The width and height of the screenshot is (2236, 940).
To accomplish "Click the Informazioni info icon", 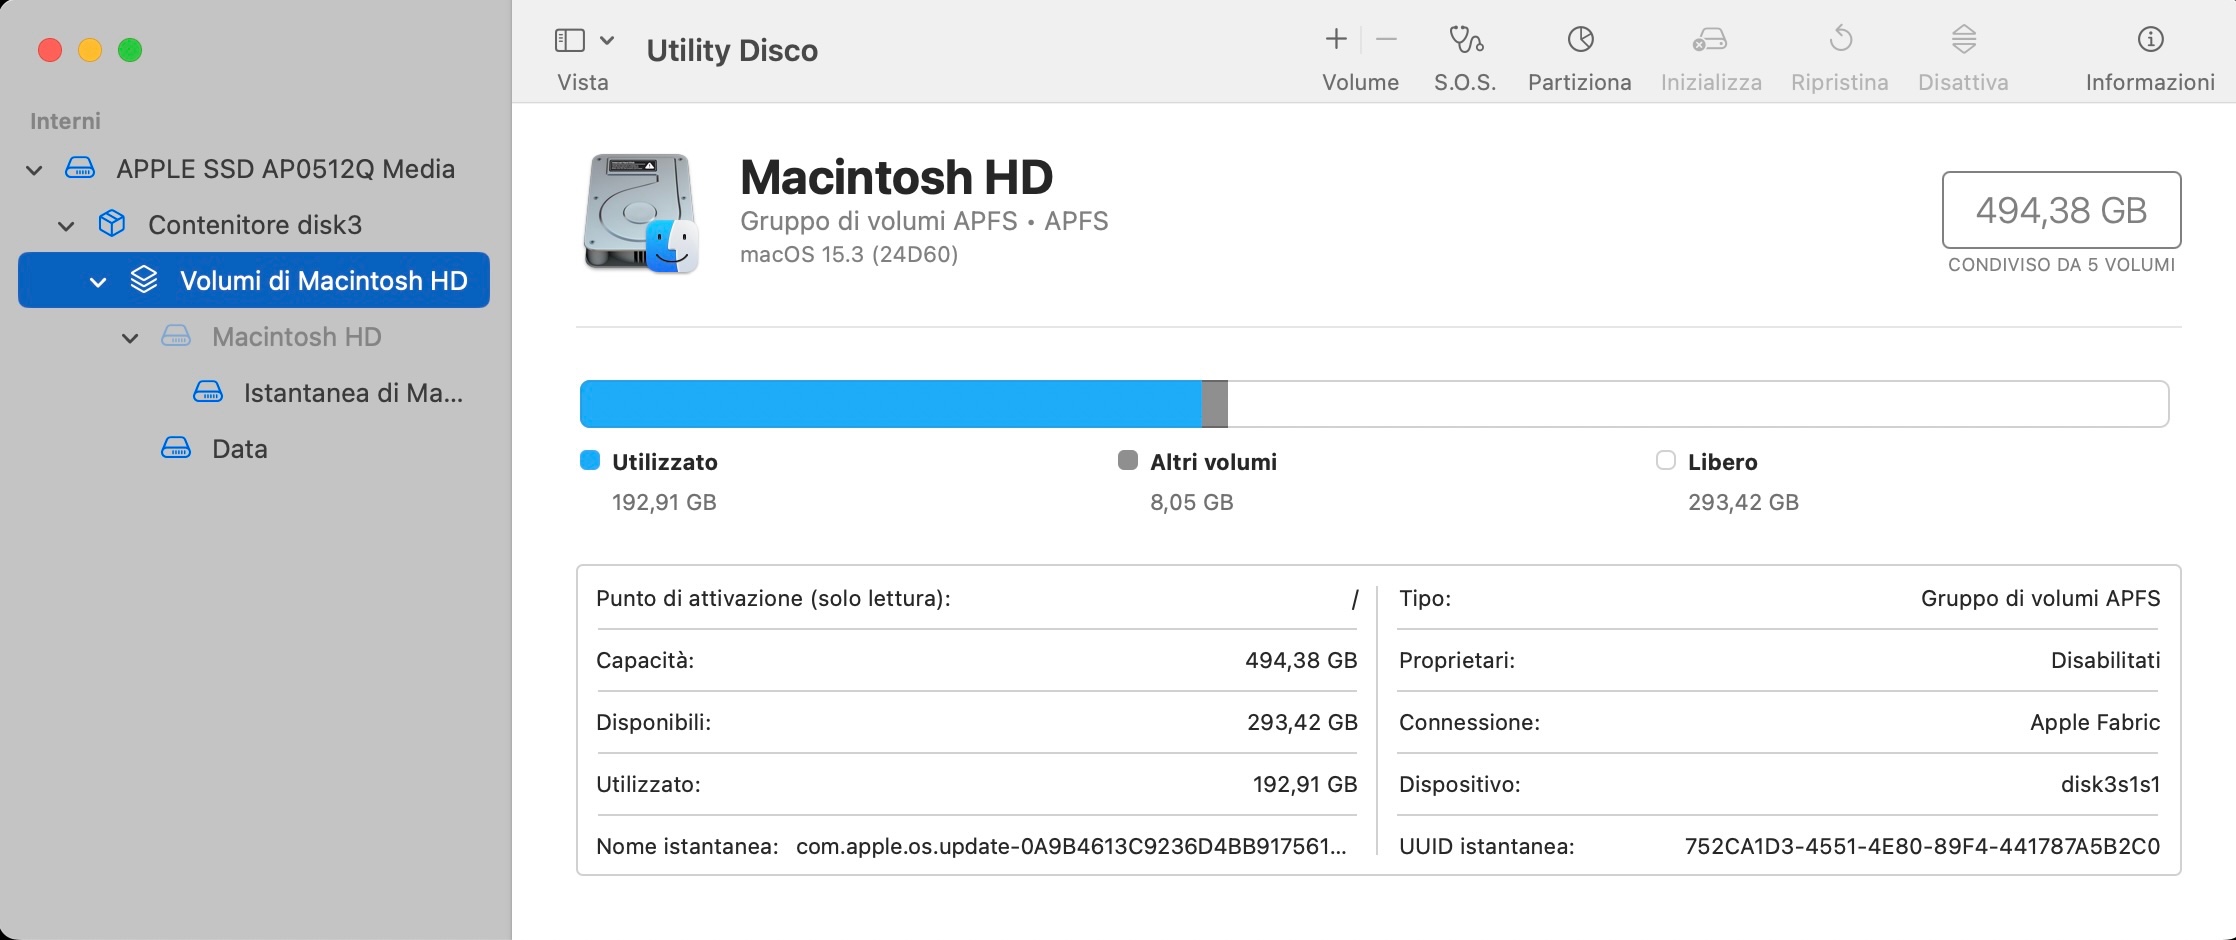I will (x=2150, y=40).
